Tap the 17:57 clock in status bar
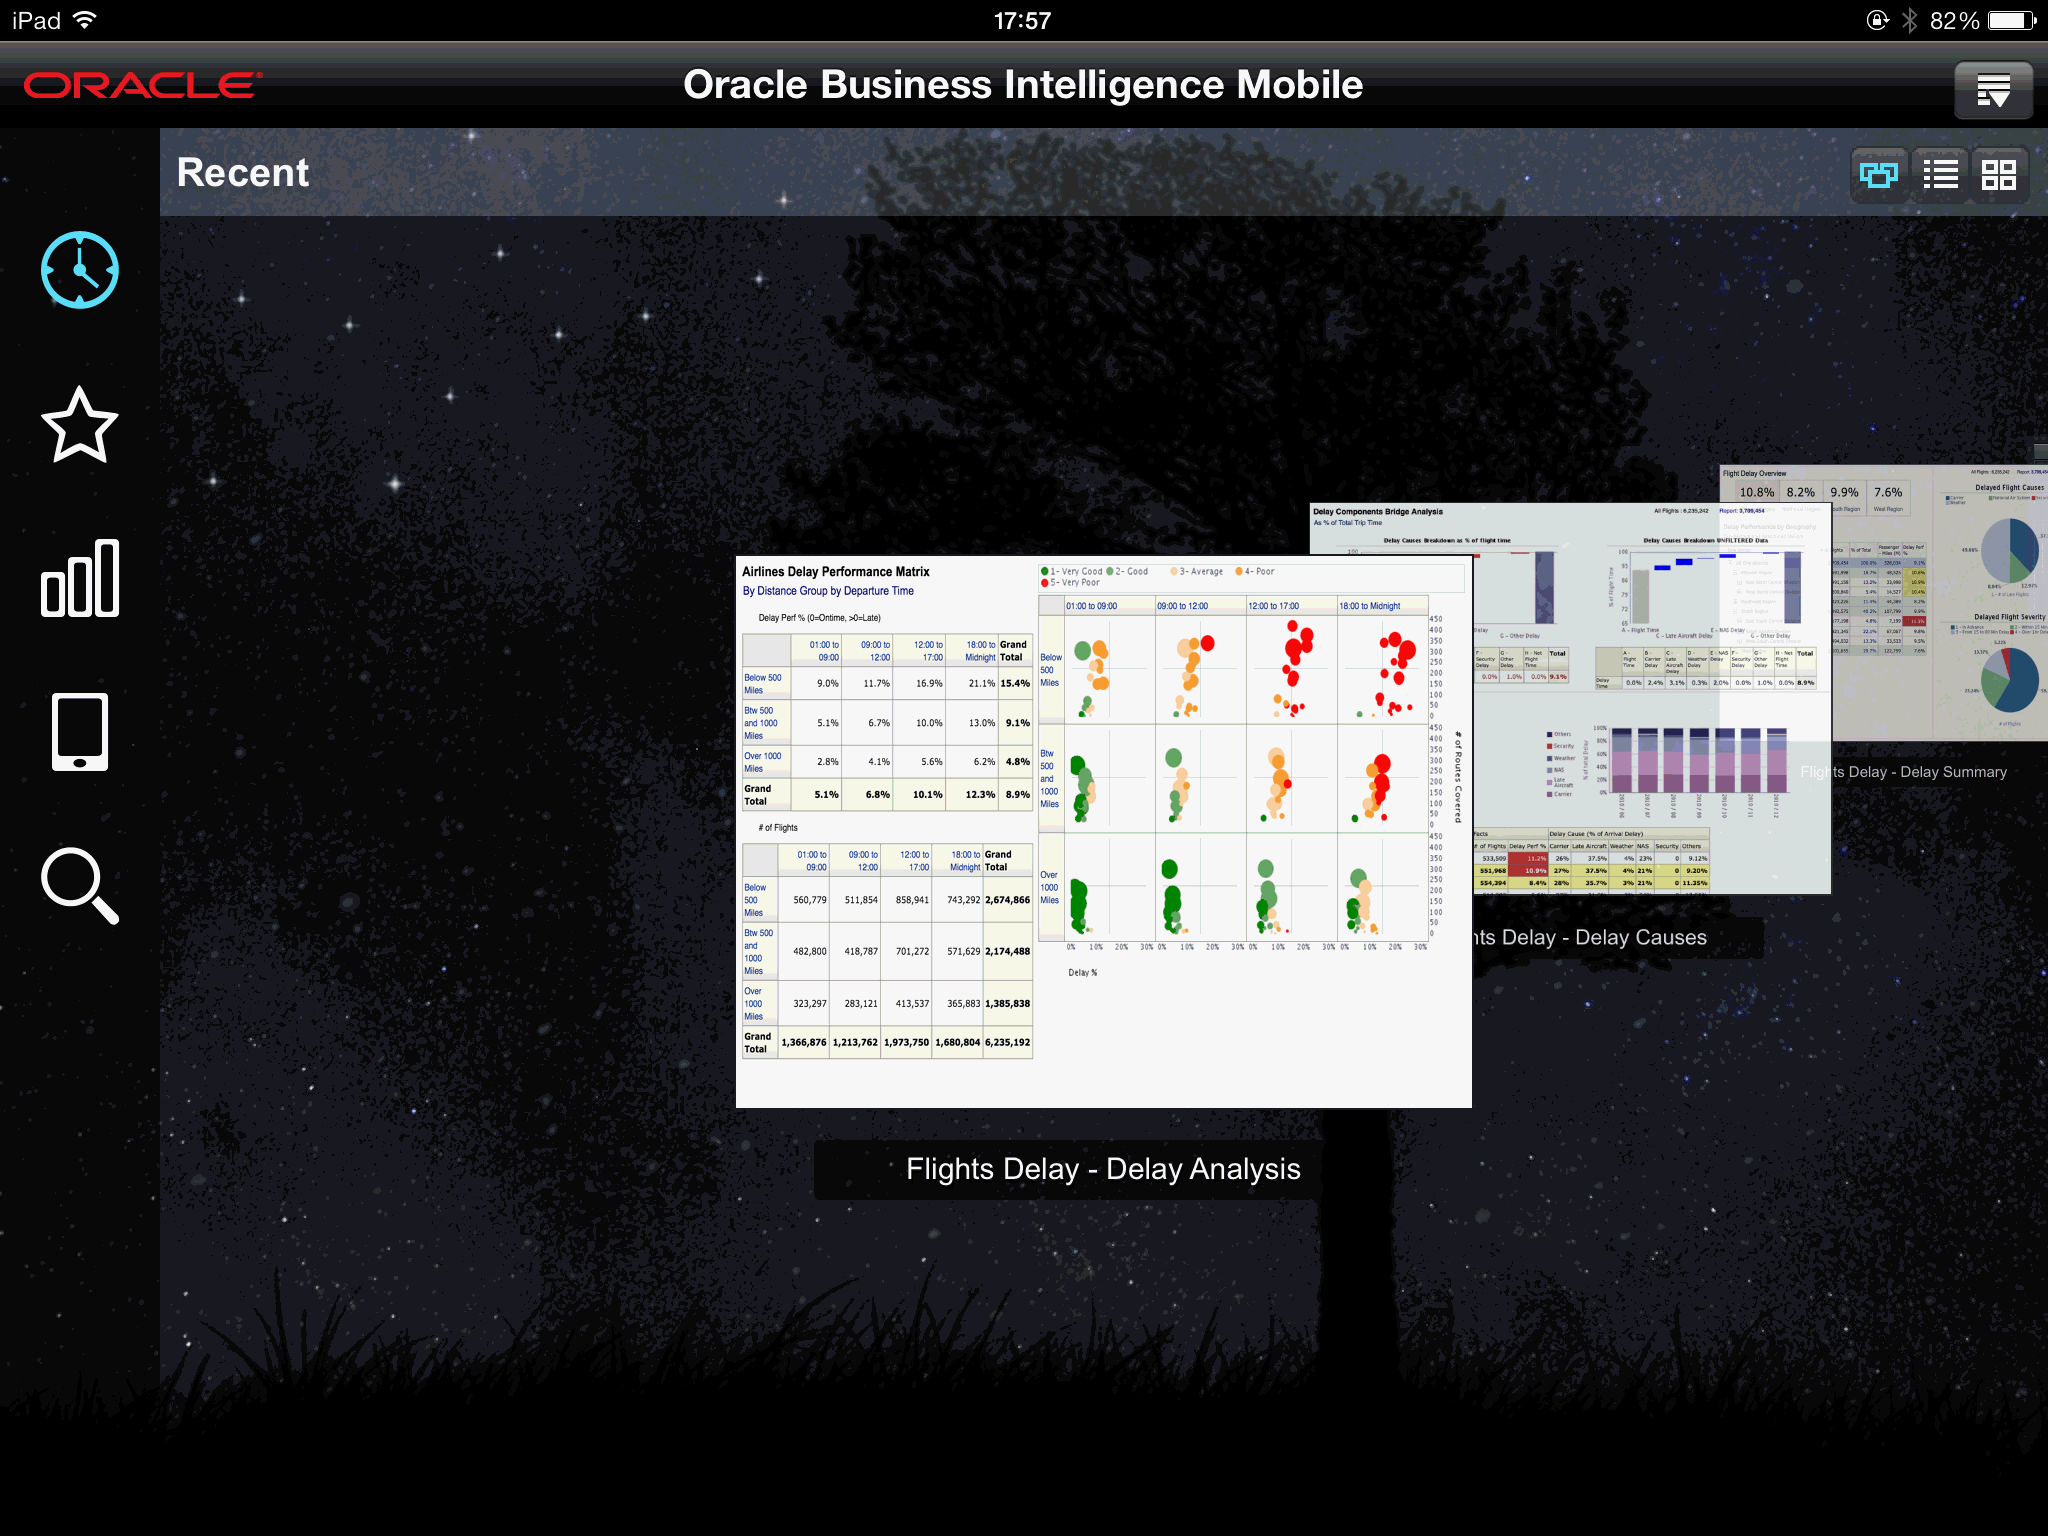Viewport: 2048px width, 1536px height. [1022, 20]
